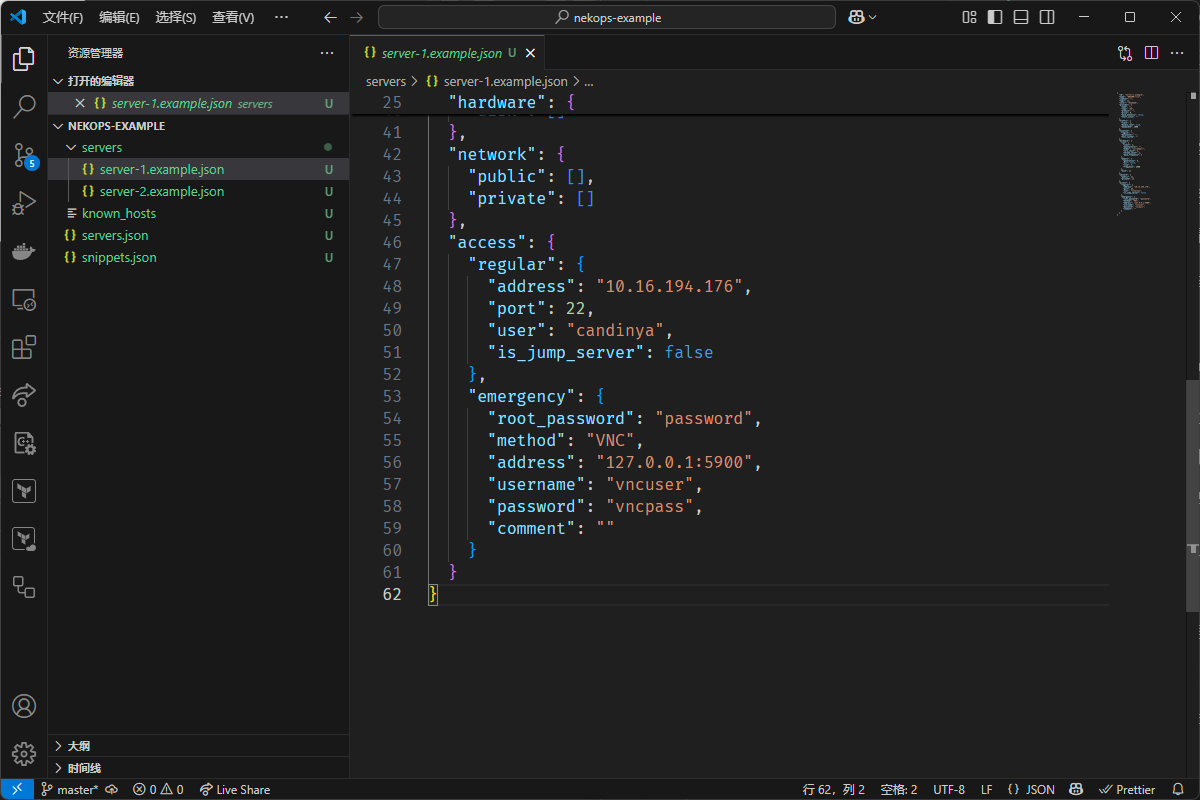Open the Manage settings gear
This screenshot has width=1200, height=800.
[24, 753]
